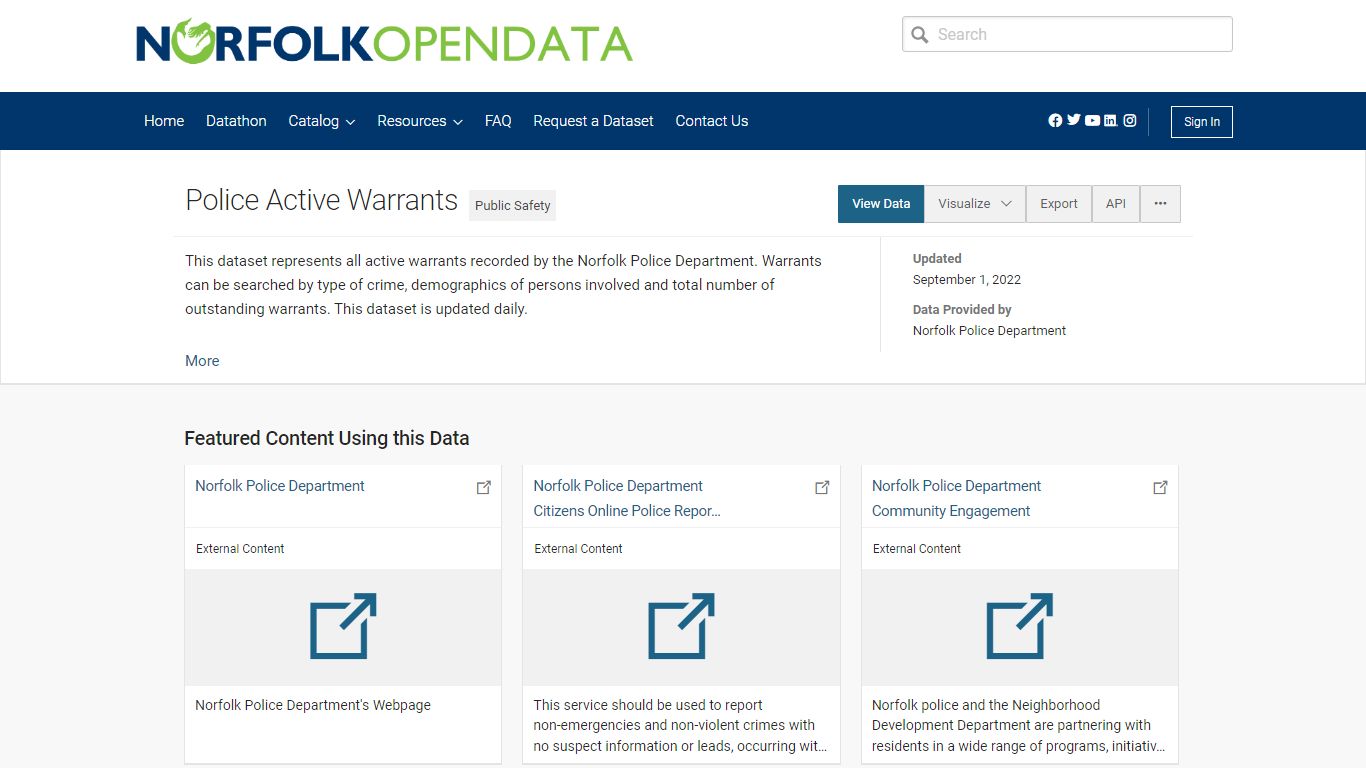The width and height of the screenshot is (1366, 768).
Task: Click 'Norfolk Police Department's Webpage' description
Action: tap(313, 705)
